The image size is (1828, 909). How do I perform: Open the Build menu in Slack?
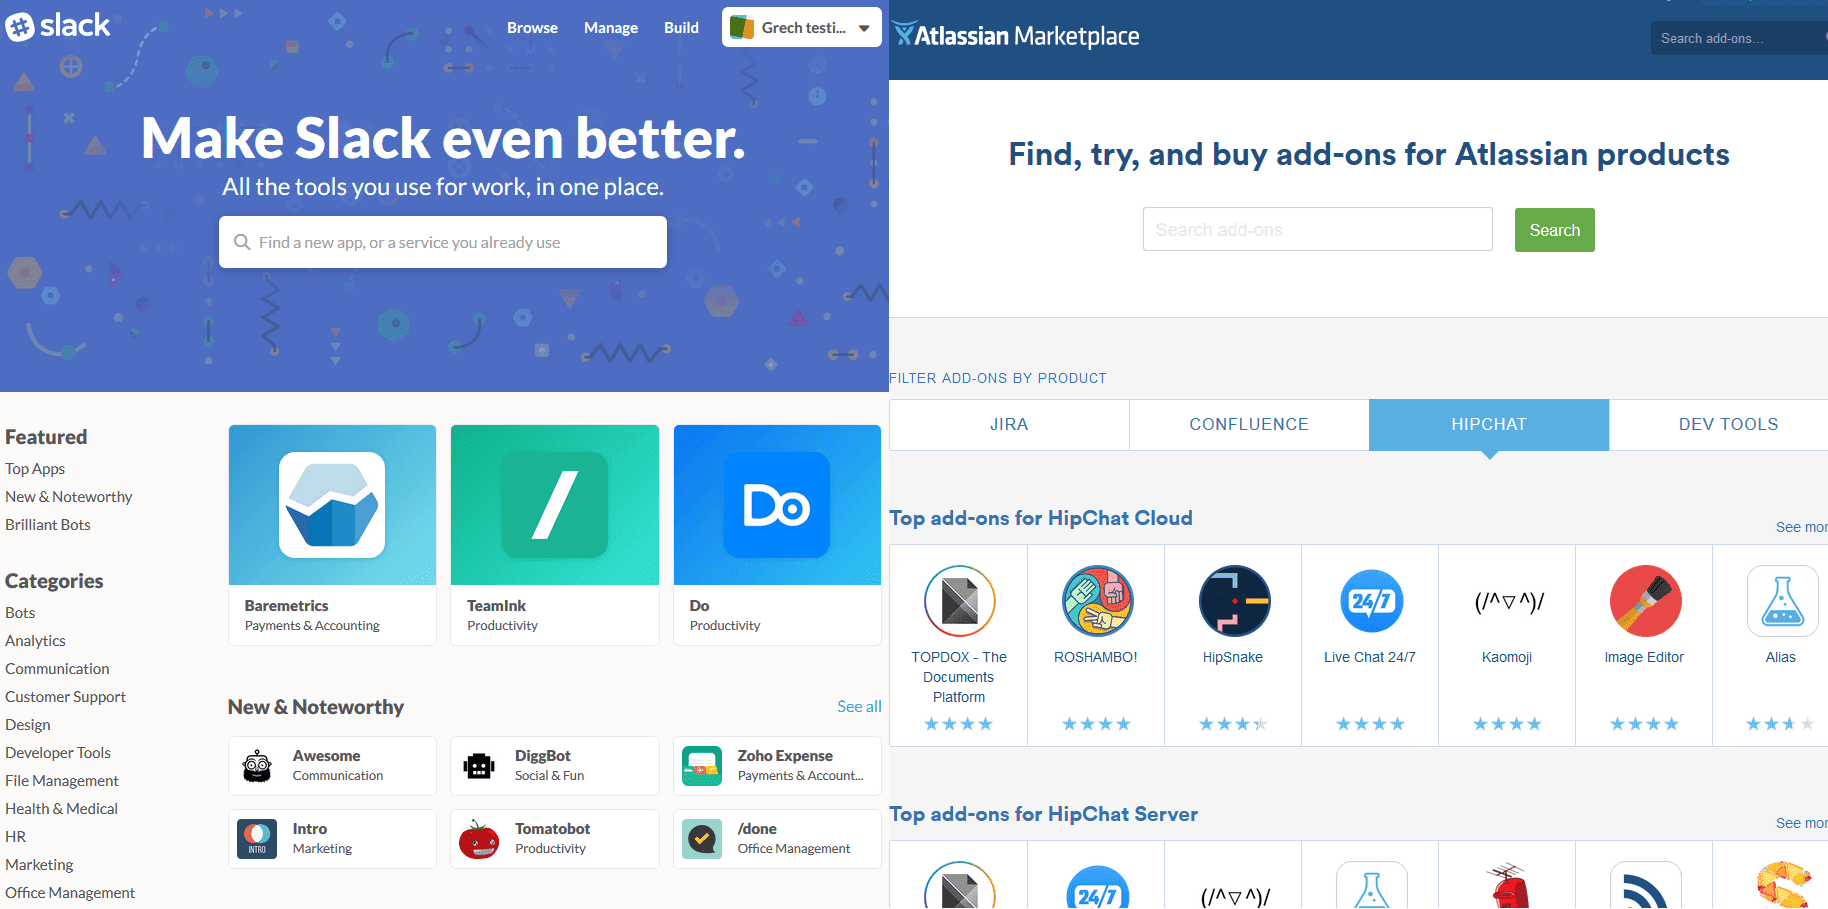tap(681, 28)
